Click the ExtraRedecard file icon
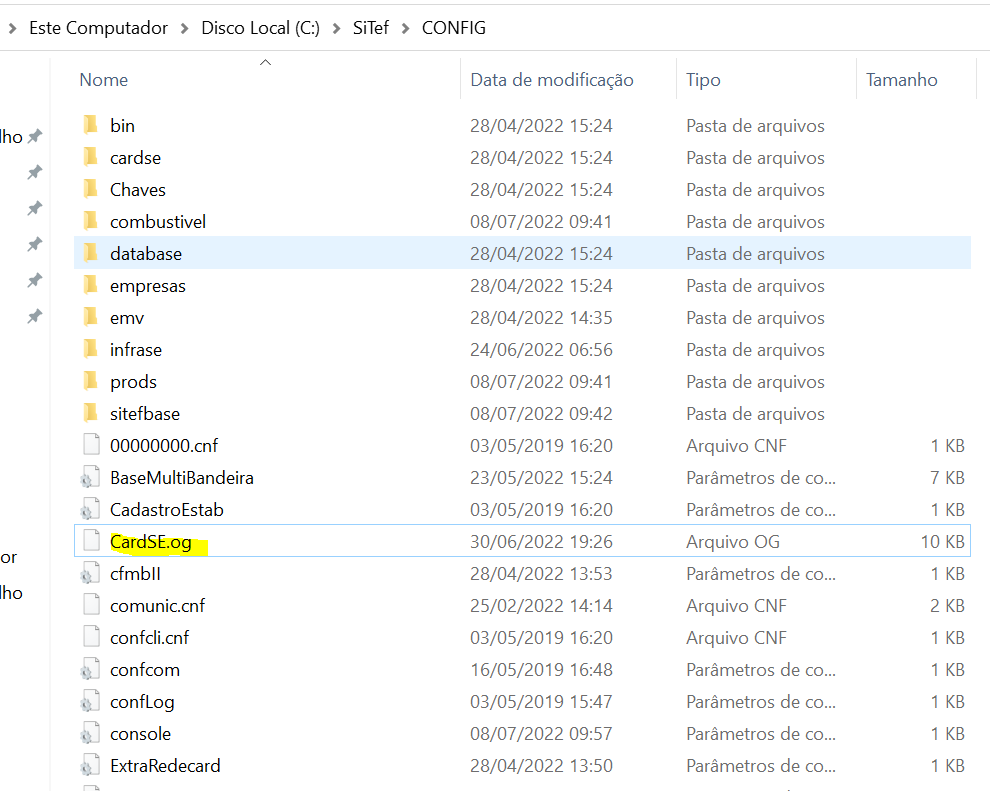Image resolution: width=990 pixels, height=791 pixels. coord(90,765)
